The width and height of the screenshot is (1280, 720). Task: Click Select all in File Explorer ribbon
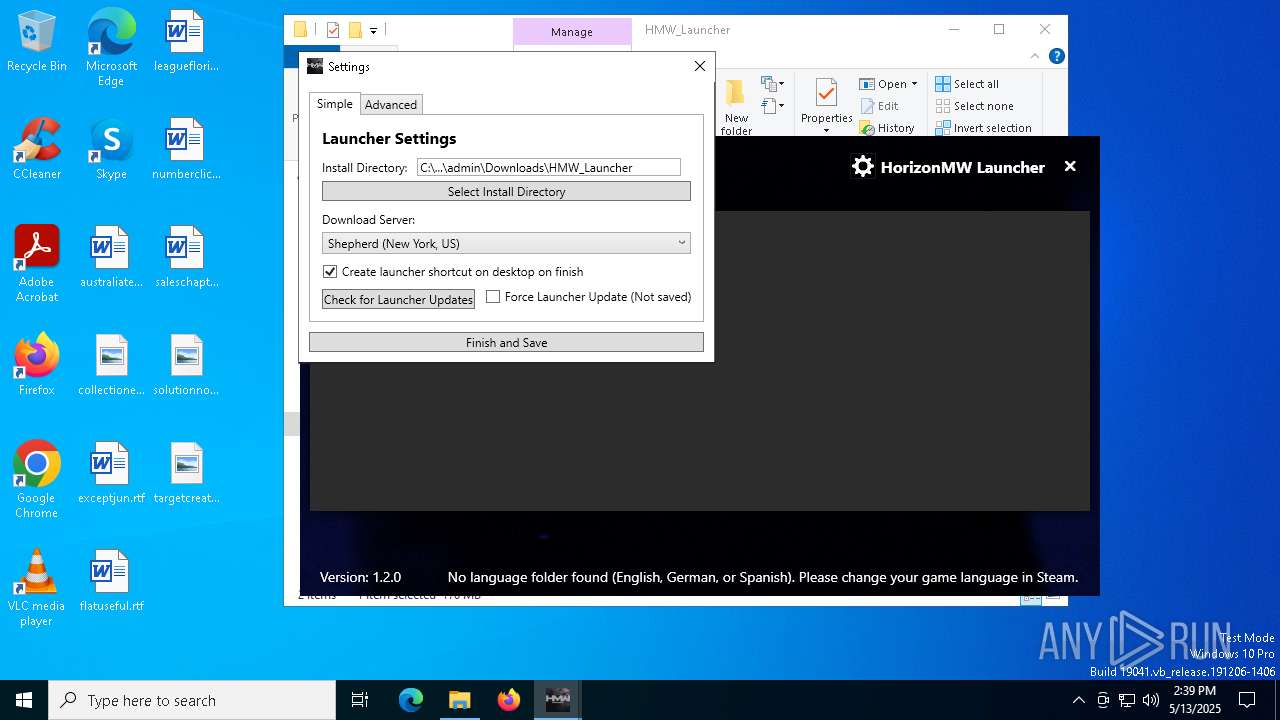coord(967,84)
